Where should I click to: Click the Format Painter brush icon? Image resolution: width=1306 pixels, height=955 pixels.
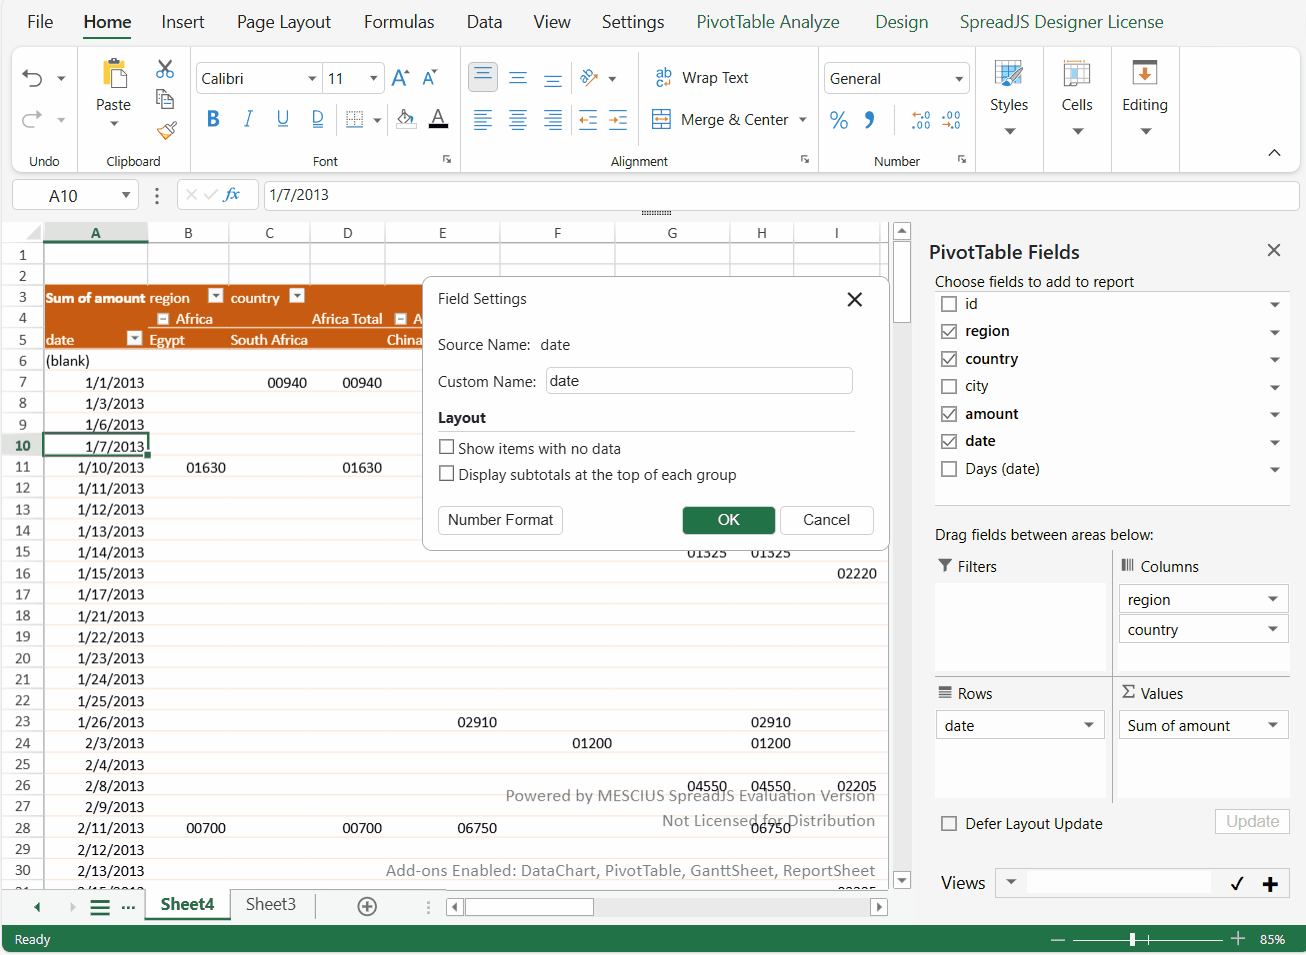[x=166, y=131]
